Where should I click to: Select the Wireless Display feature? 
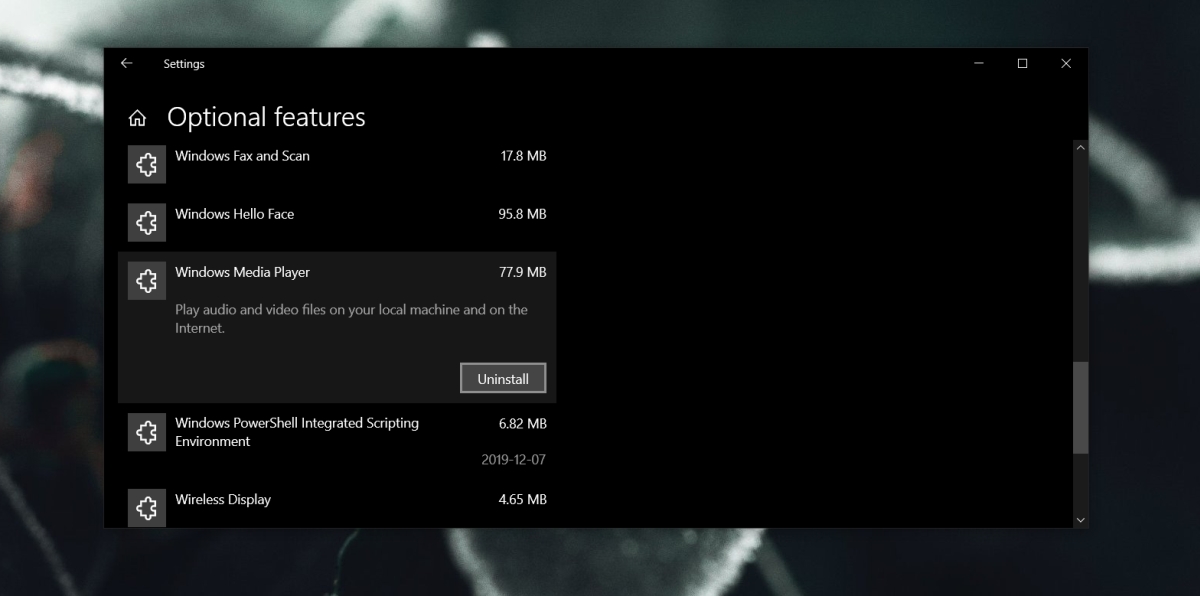[x=337, y=505]
